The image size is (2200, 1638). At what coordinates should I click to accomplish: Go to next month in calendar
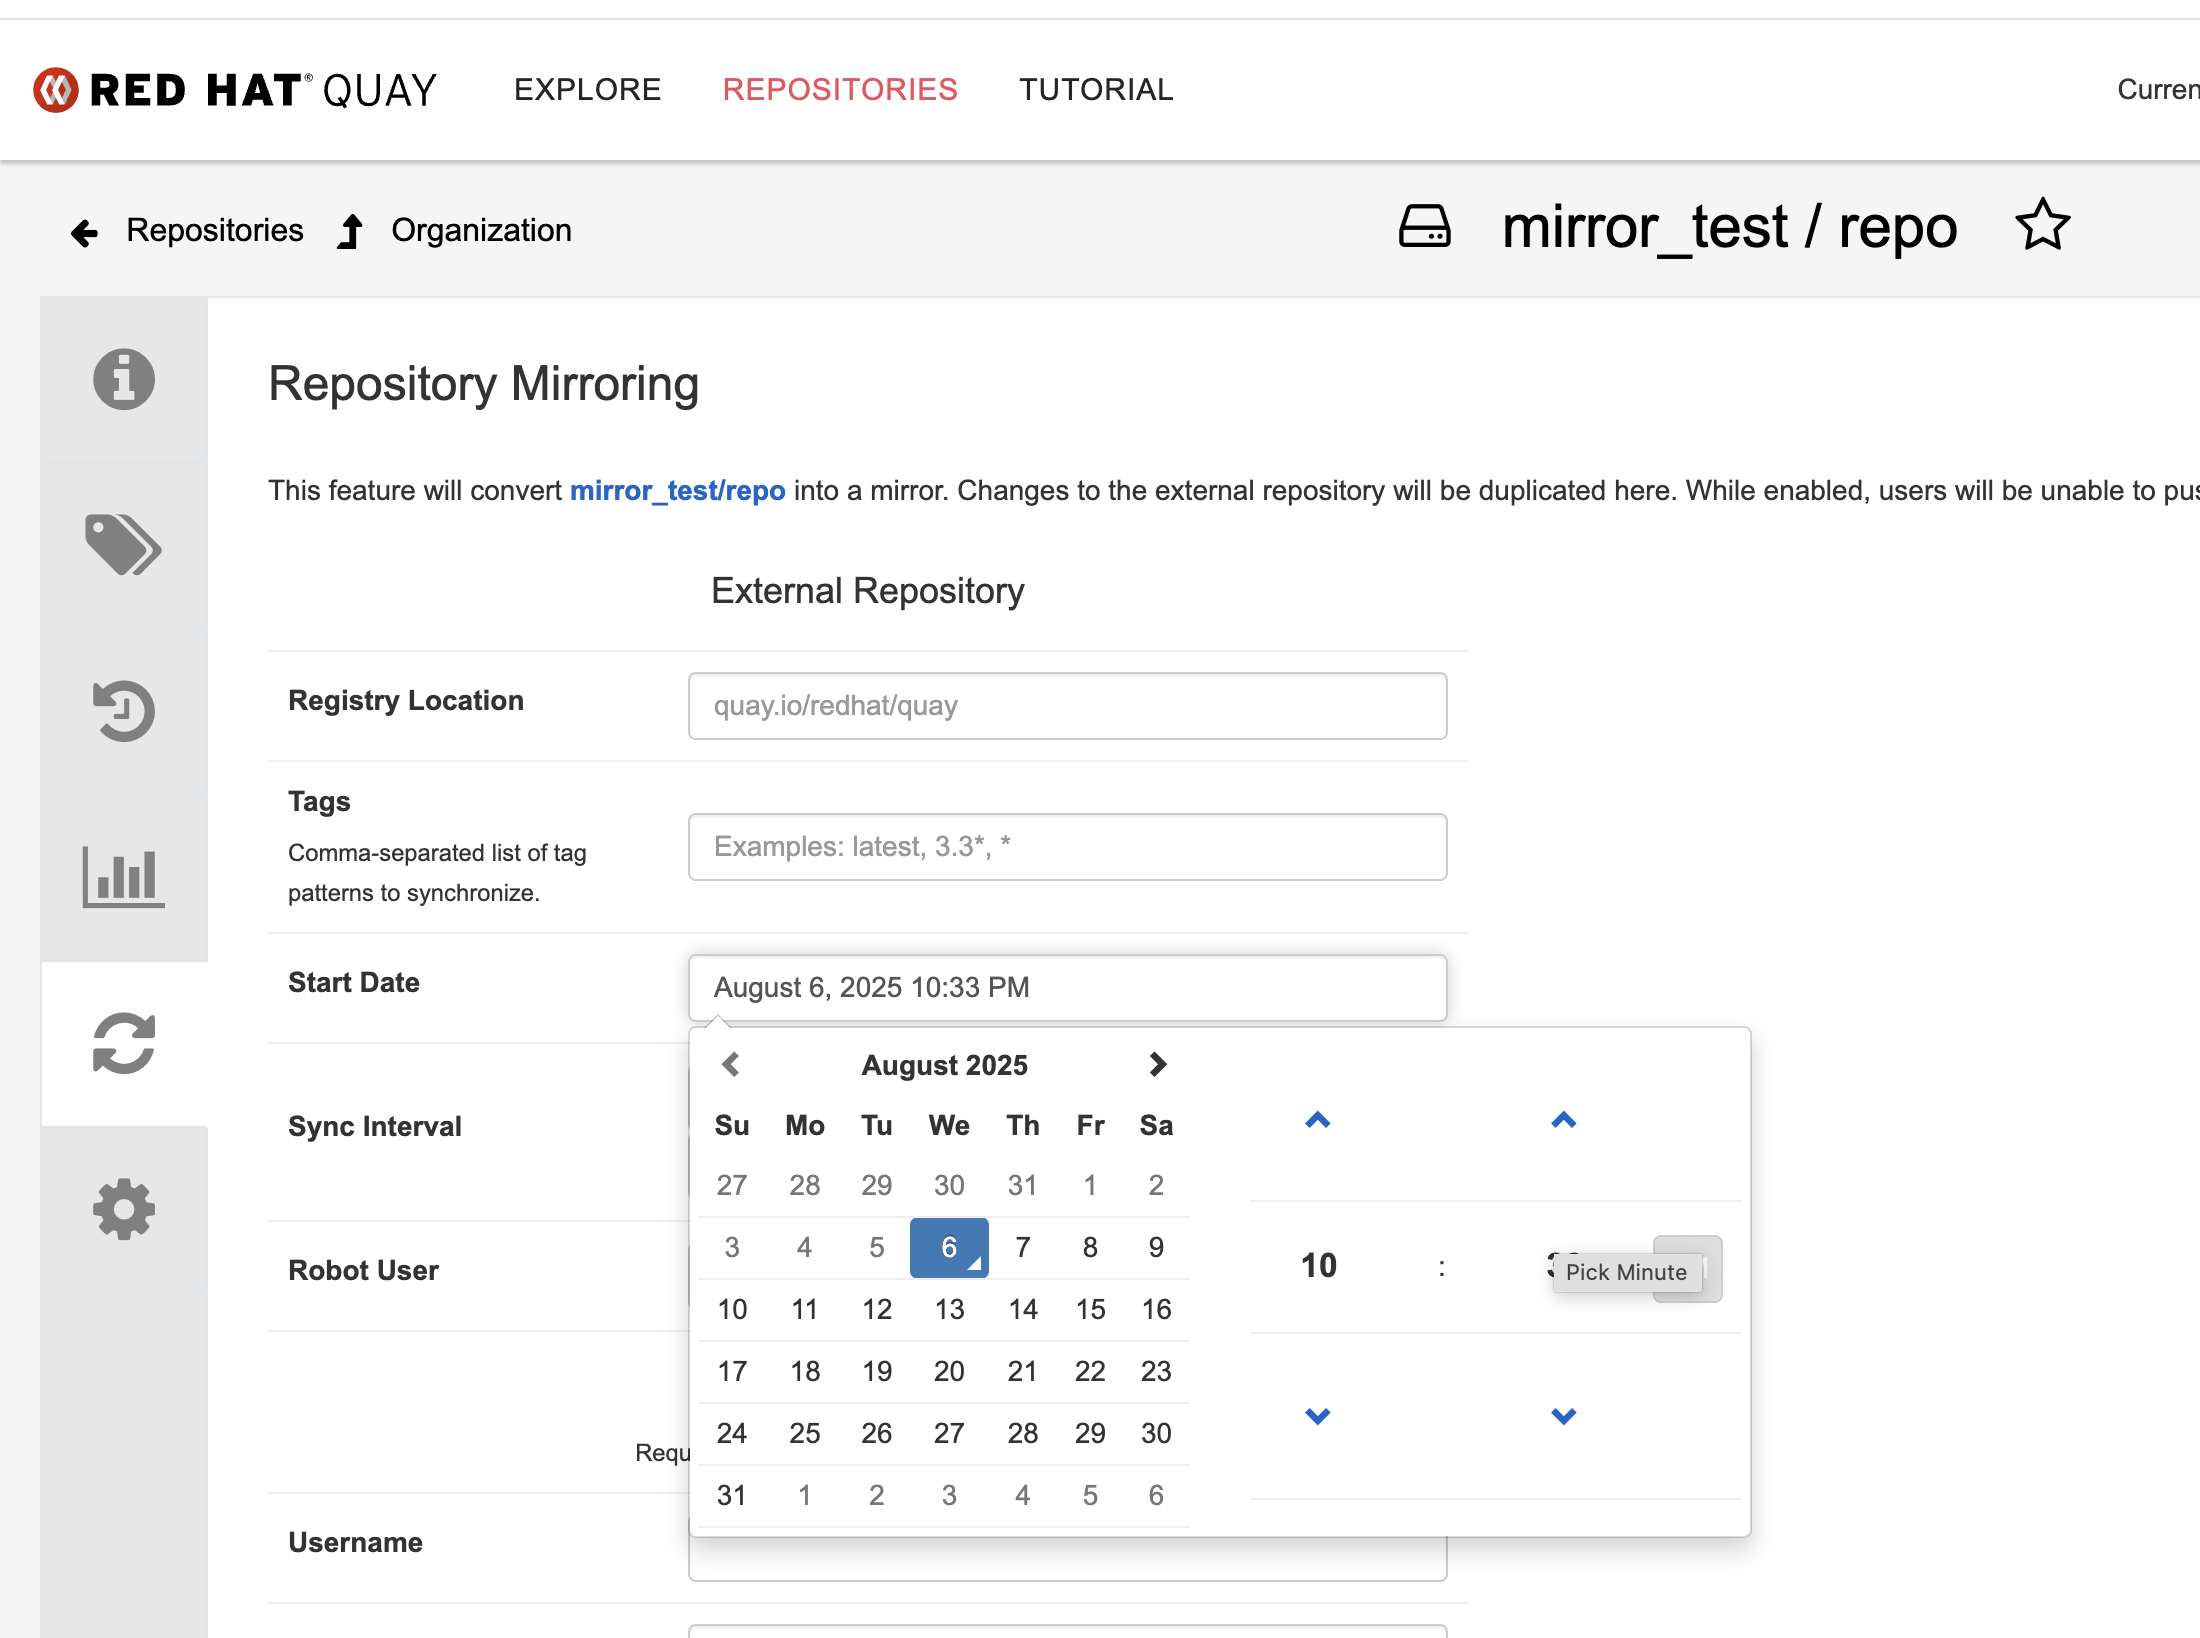(x=1158, y=1064)
